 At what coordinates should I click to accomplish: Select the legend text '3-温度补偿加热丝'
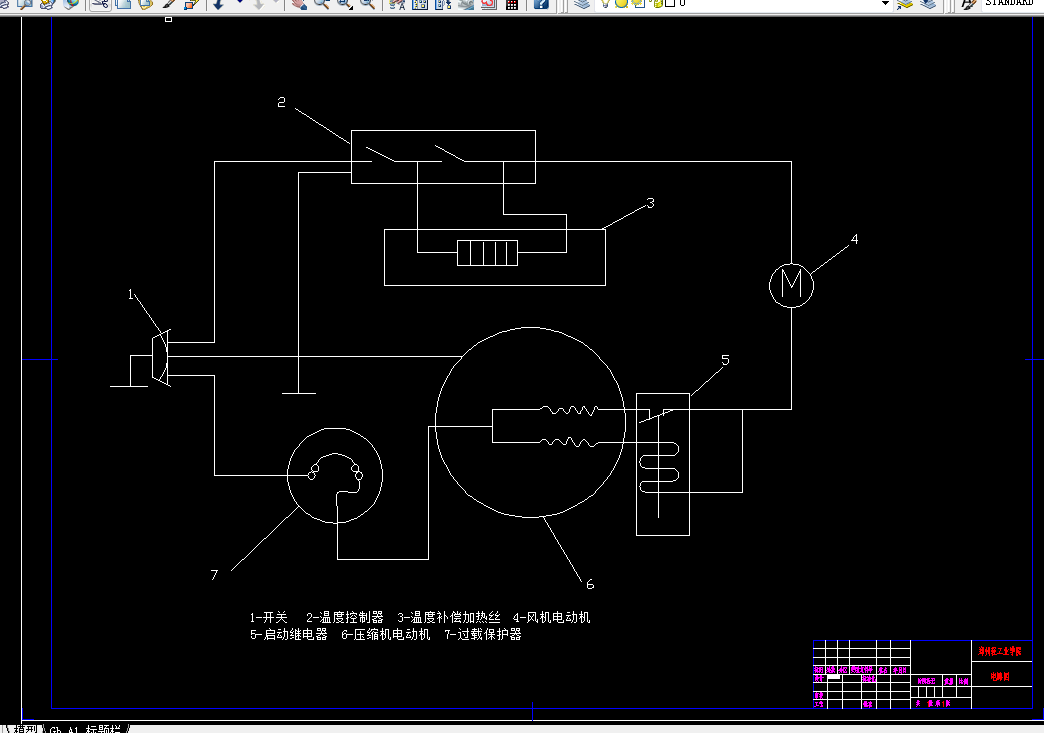coord(449,617)
